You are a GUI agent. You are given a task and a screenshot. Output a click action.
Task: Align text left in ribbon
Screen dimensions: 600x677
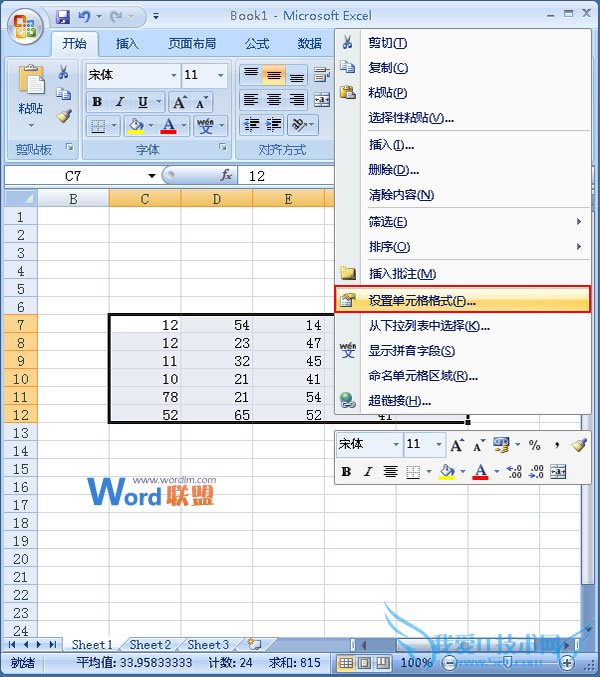click(251, 100)
